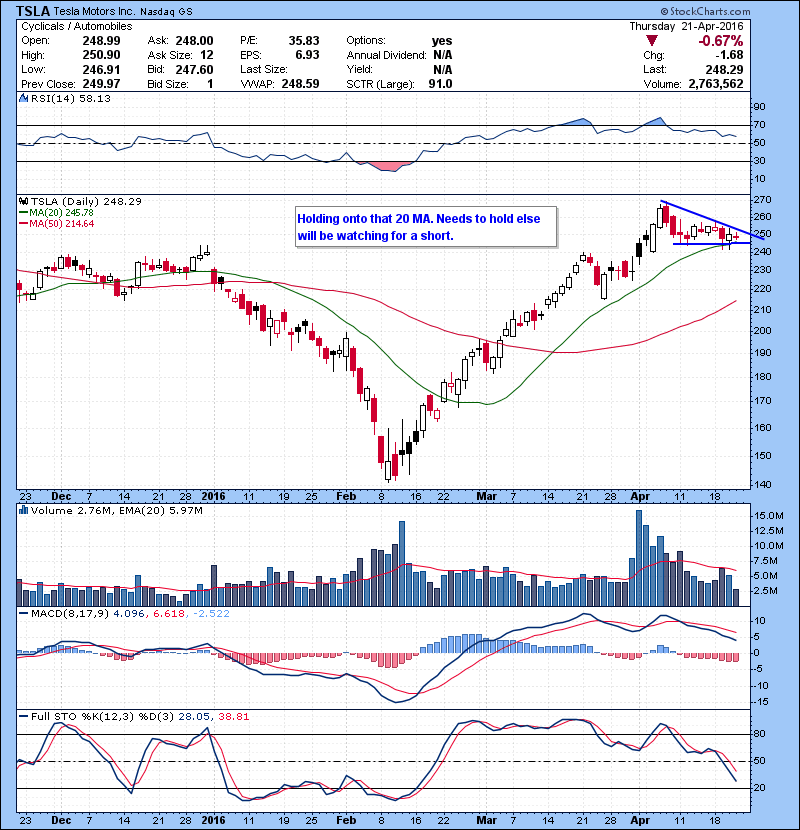This screenshot has height=830, width=800.
Task: Click the RSI value 58.13
Action: click(x=96, y=98)
